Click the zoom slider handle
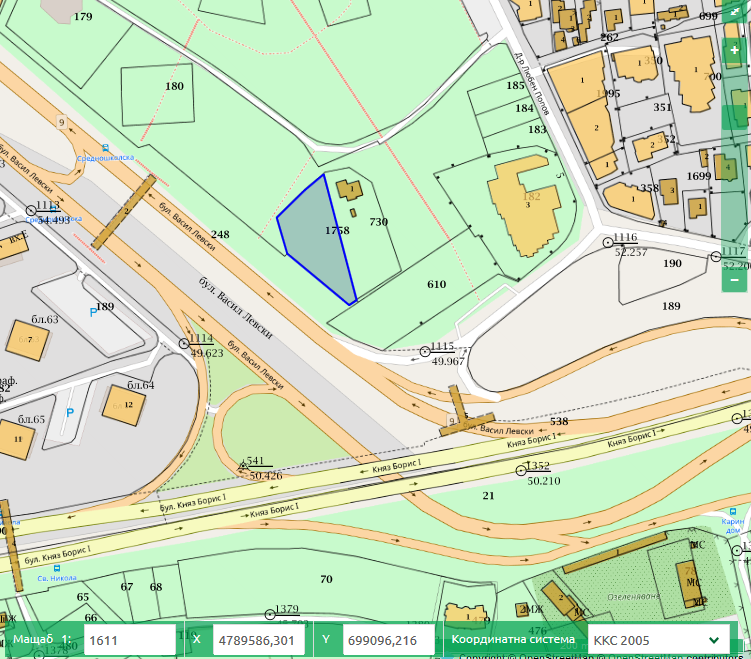 [x=735, y=118]
